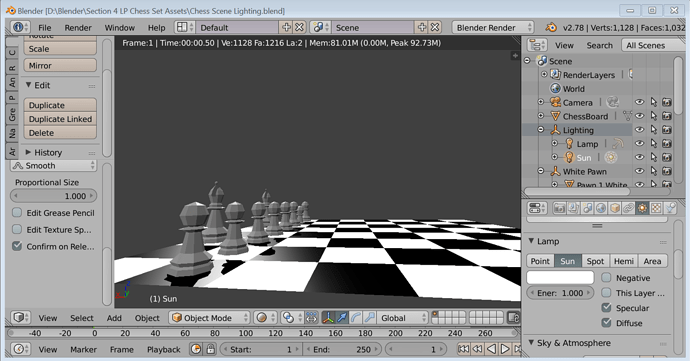Toggle the 3D manipulator widget icon

(x=328, y=317)
